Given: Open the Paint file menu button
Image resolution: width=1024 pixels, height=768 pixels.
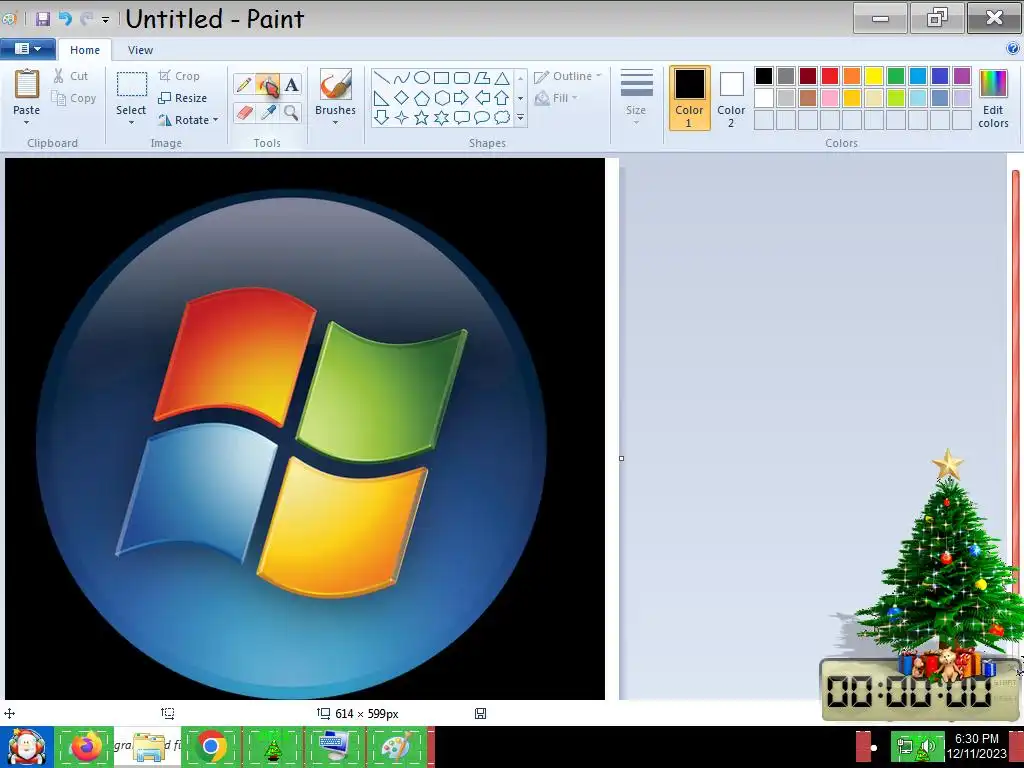Looking at the screenshot, I should click(x=27, y=48).
